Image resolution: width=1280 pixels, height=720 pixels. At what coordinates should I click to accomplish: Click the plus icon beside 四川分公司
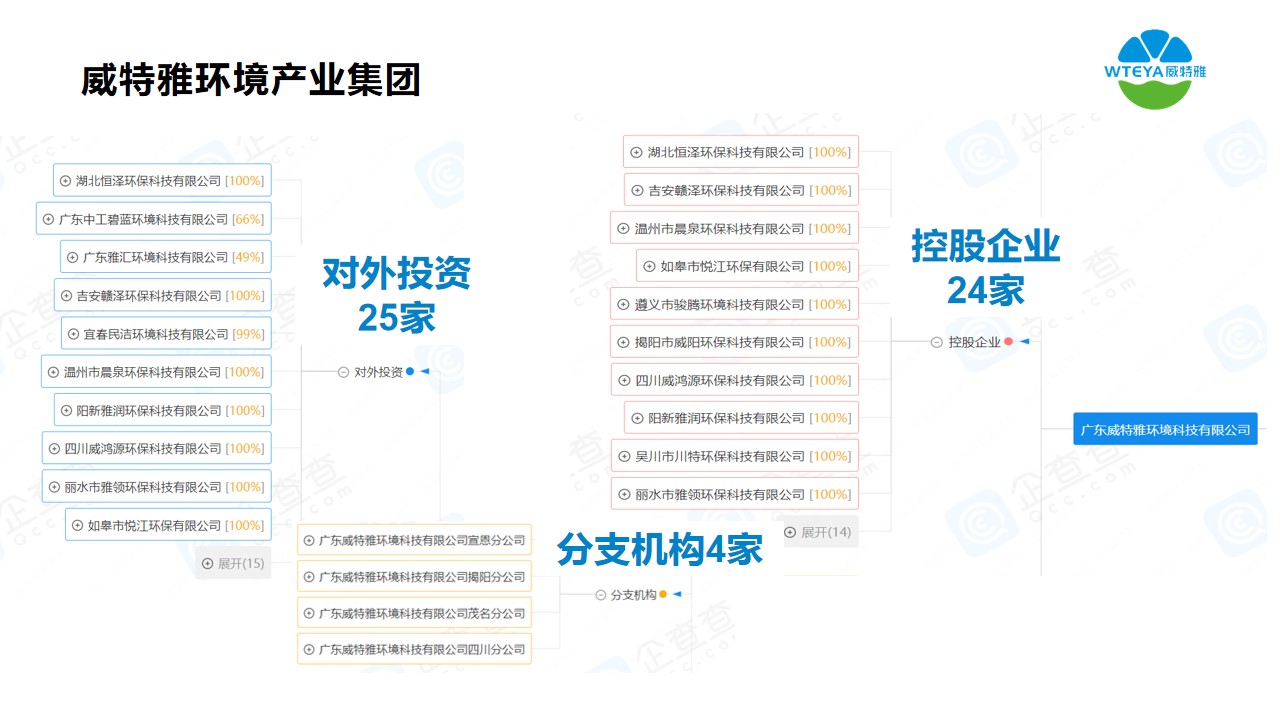(x=308, y=650)
